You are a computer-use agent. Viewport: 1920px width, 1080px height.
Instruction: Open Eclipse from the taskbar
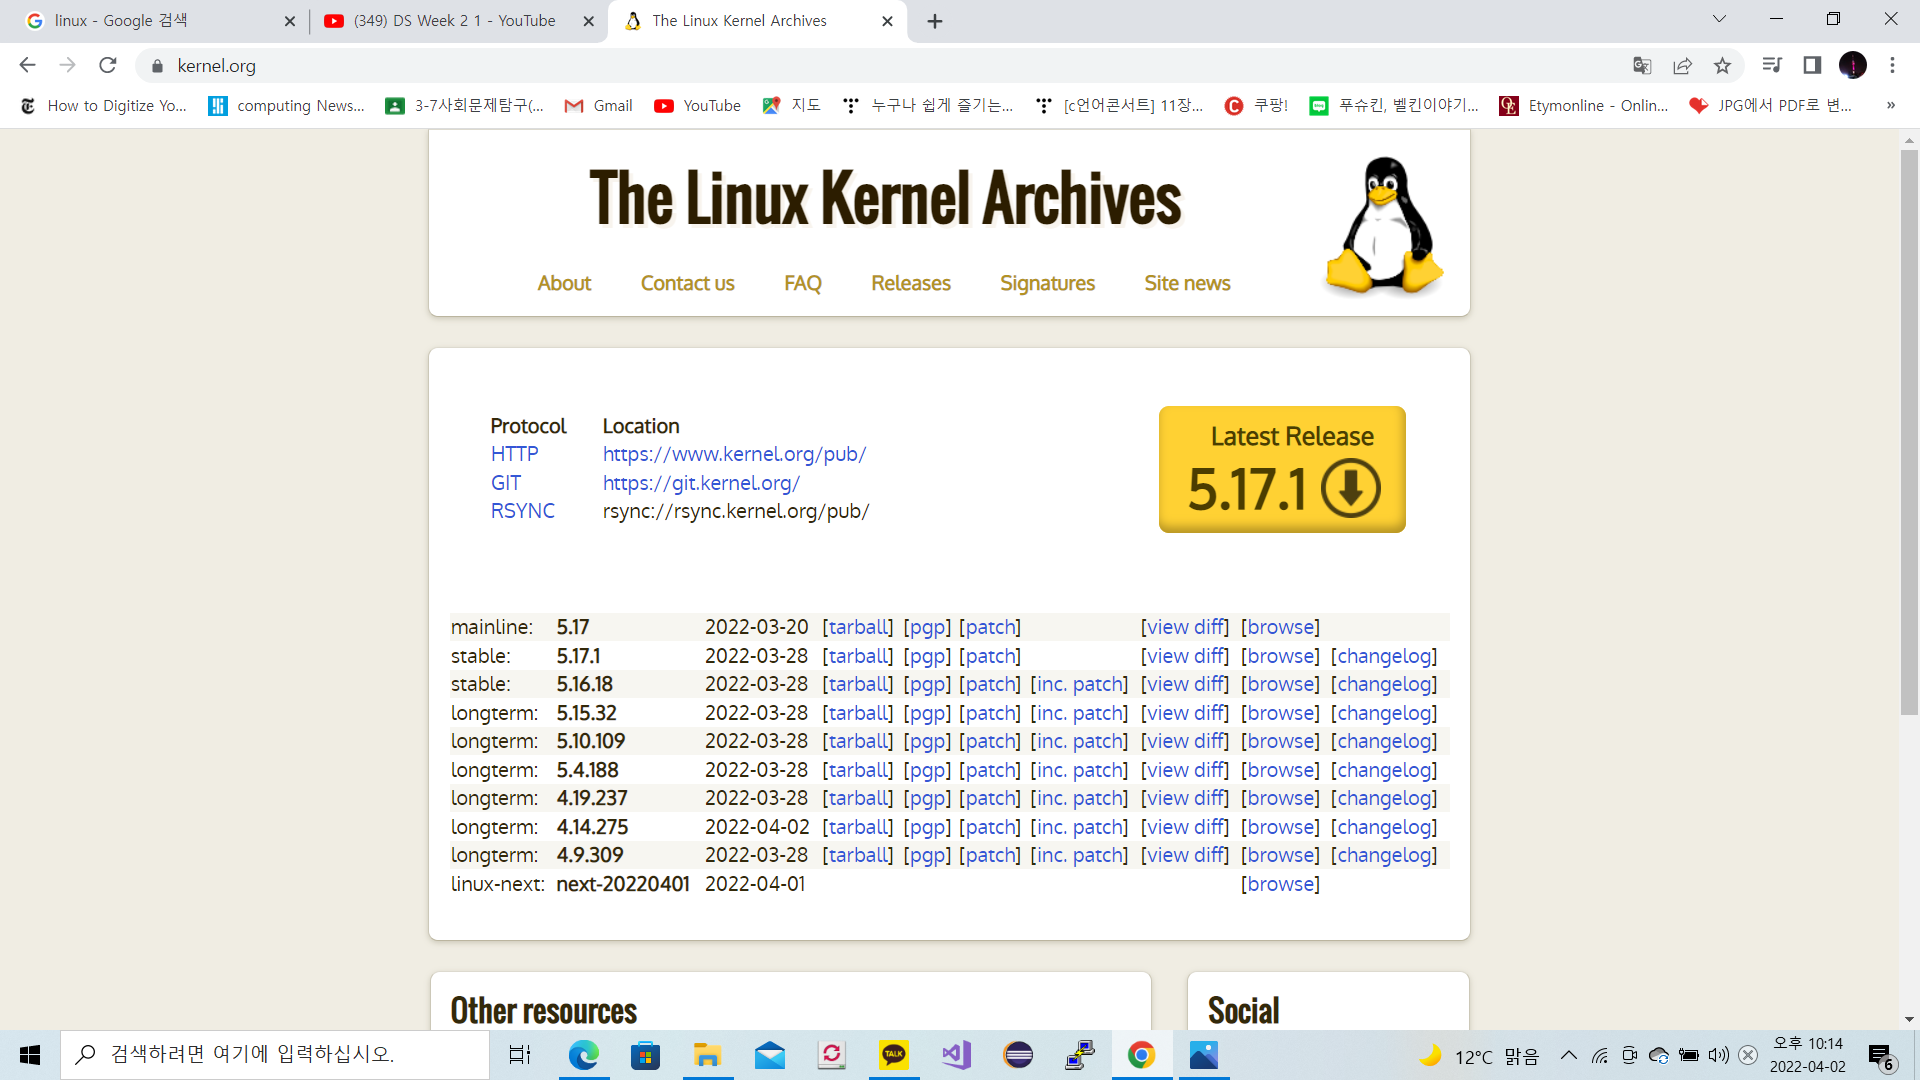click(x=1018, y=1055)
